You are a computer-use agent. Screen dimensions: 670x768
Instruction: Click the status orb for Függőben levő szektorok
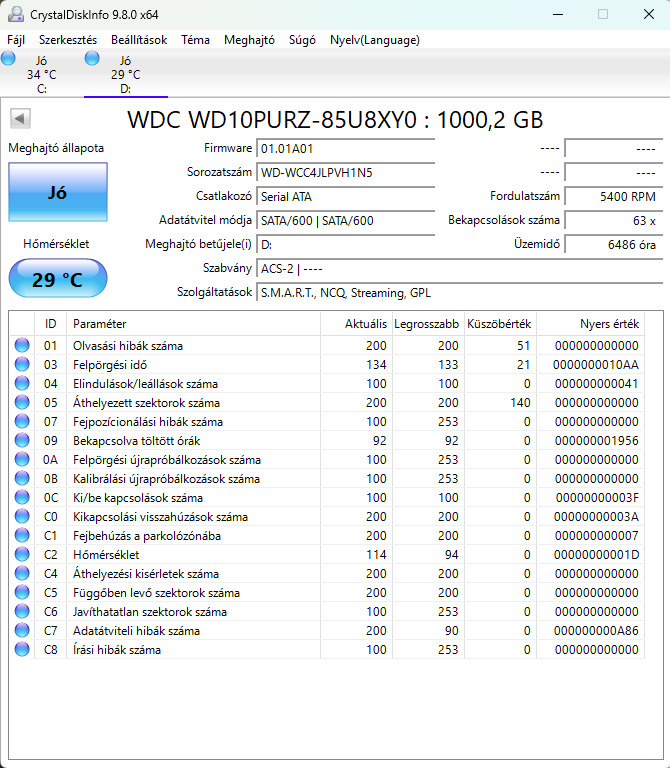click(22, 592)
